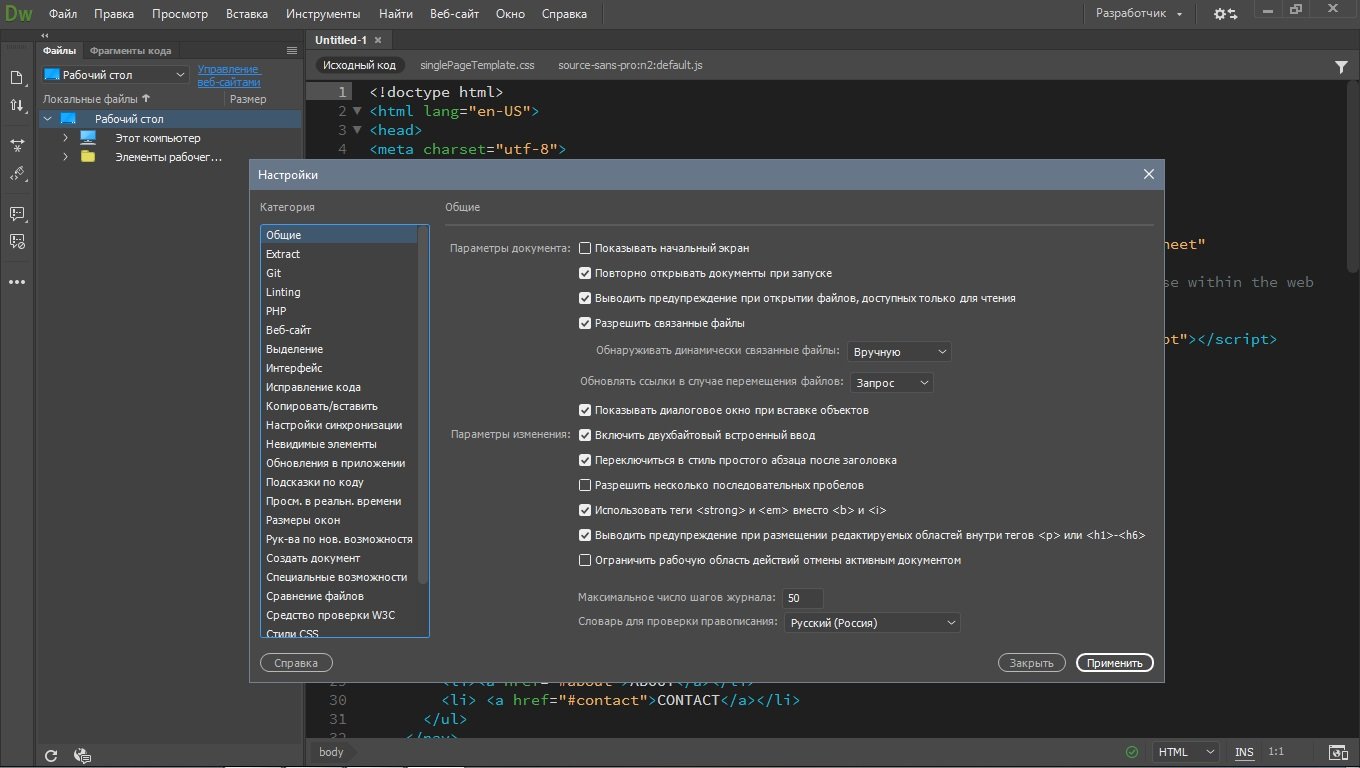This screenshot has height=768, width=1360.
Task: Open the Files panel hamburger options menu
Action: 292,50
